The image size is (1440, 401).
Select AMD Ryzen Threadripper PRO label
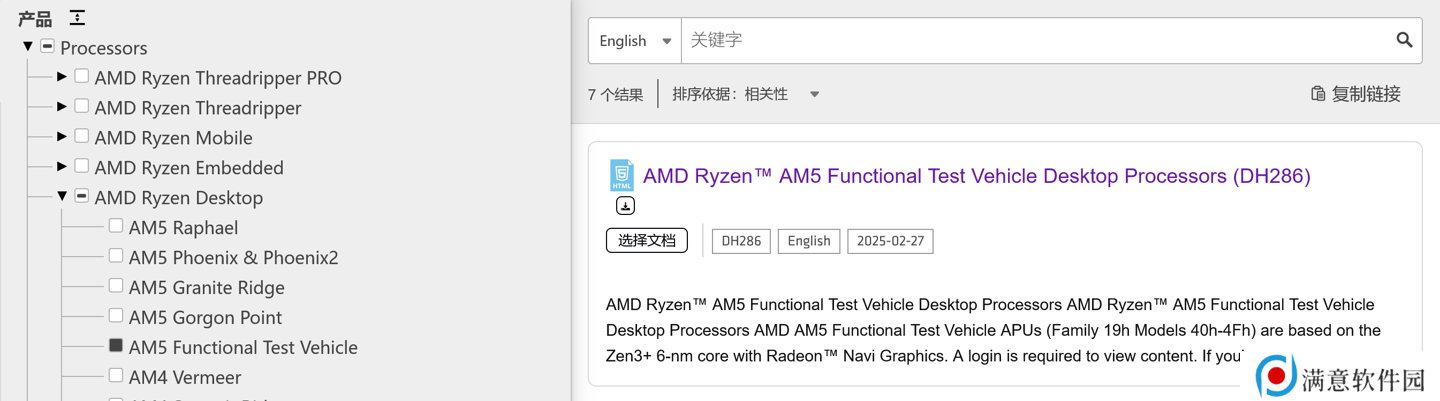218,78
